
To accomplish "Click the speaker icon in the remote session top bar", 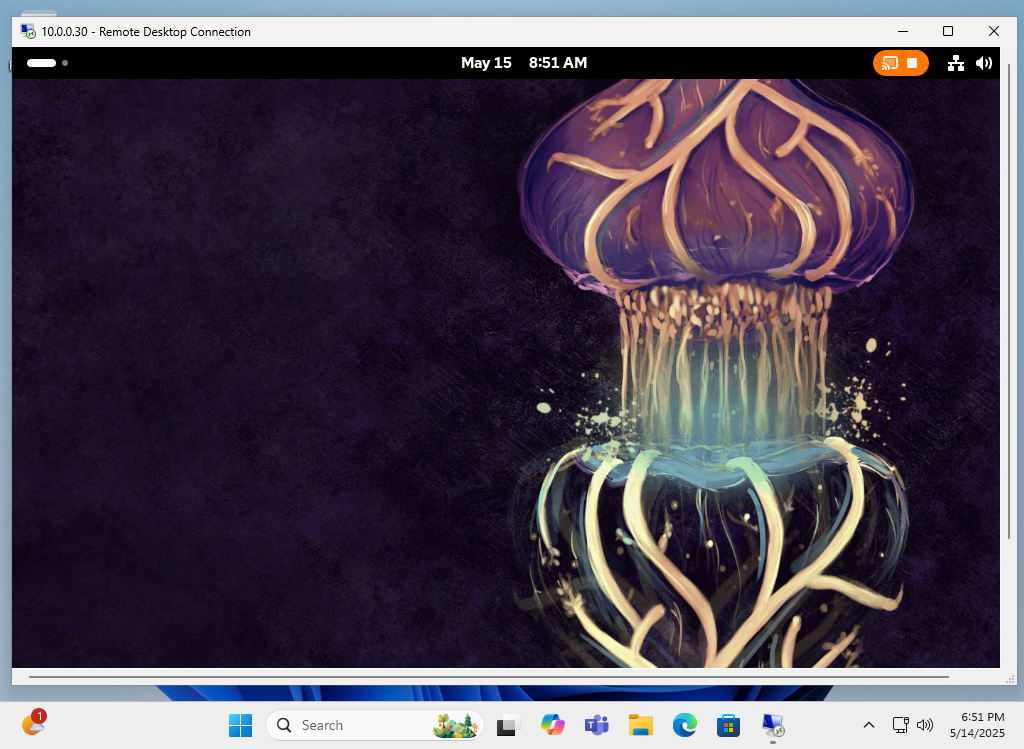I will point(984,62).
